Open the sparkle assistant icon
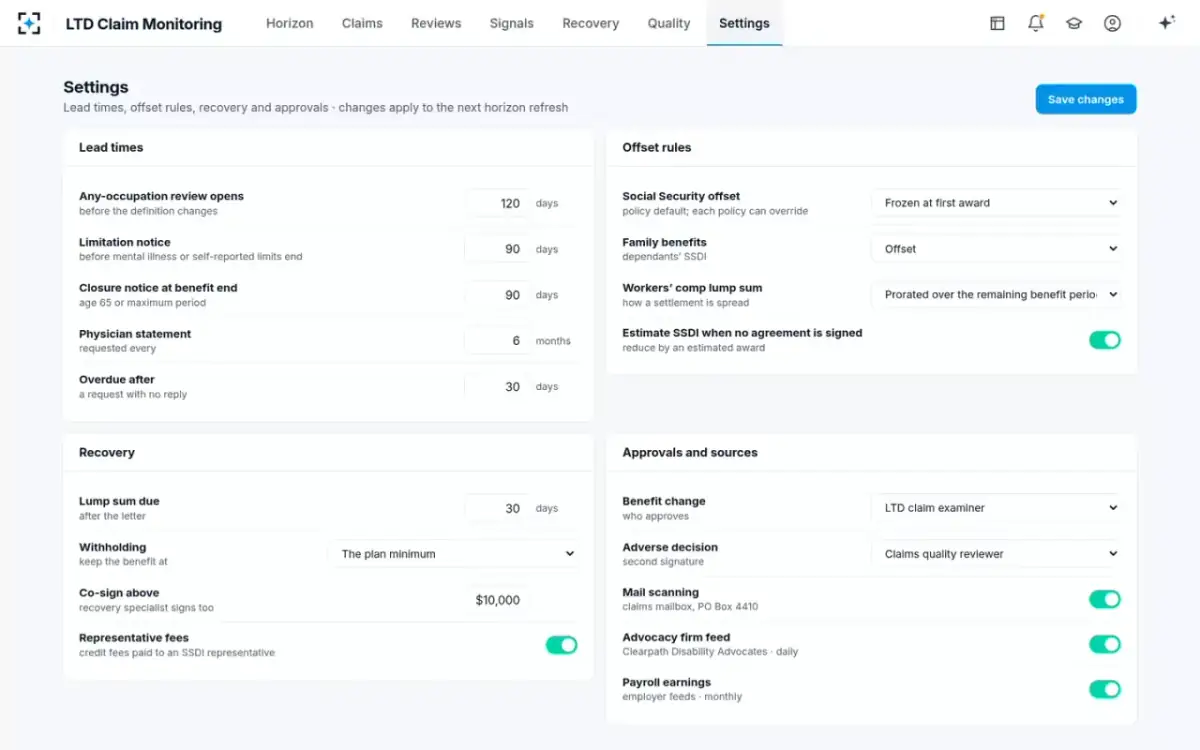This screenshot has width=1200, height=750. pos(1166,23)
